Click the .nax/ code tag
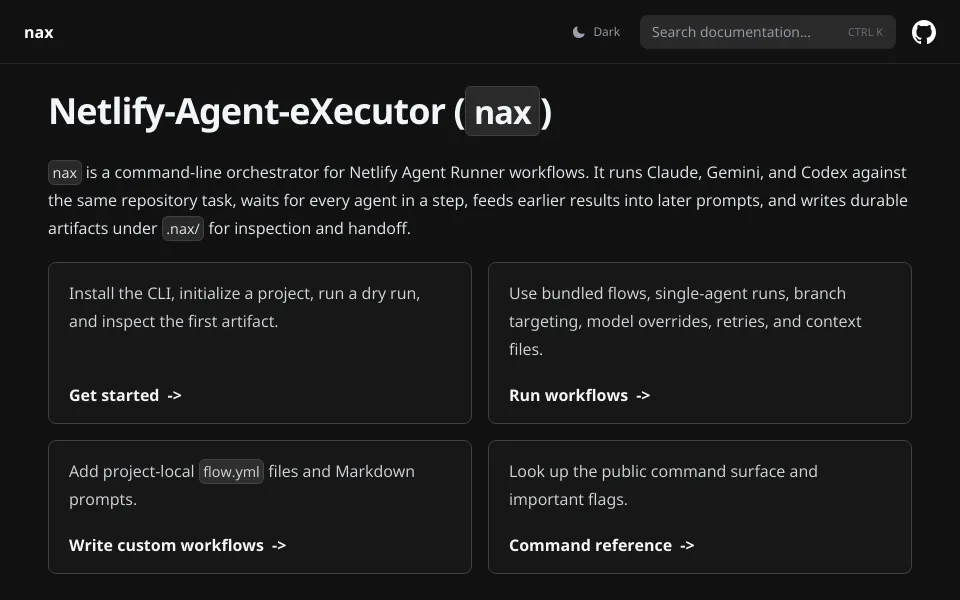960x600 pixels. (x=182, y=228)
